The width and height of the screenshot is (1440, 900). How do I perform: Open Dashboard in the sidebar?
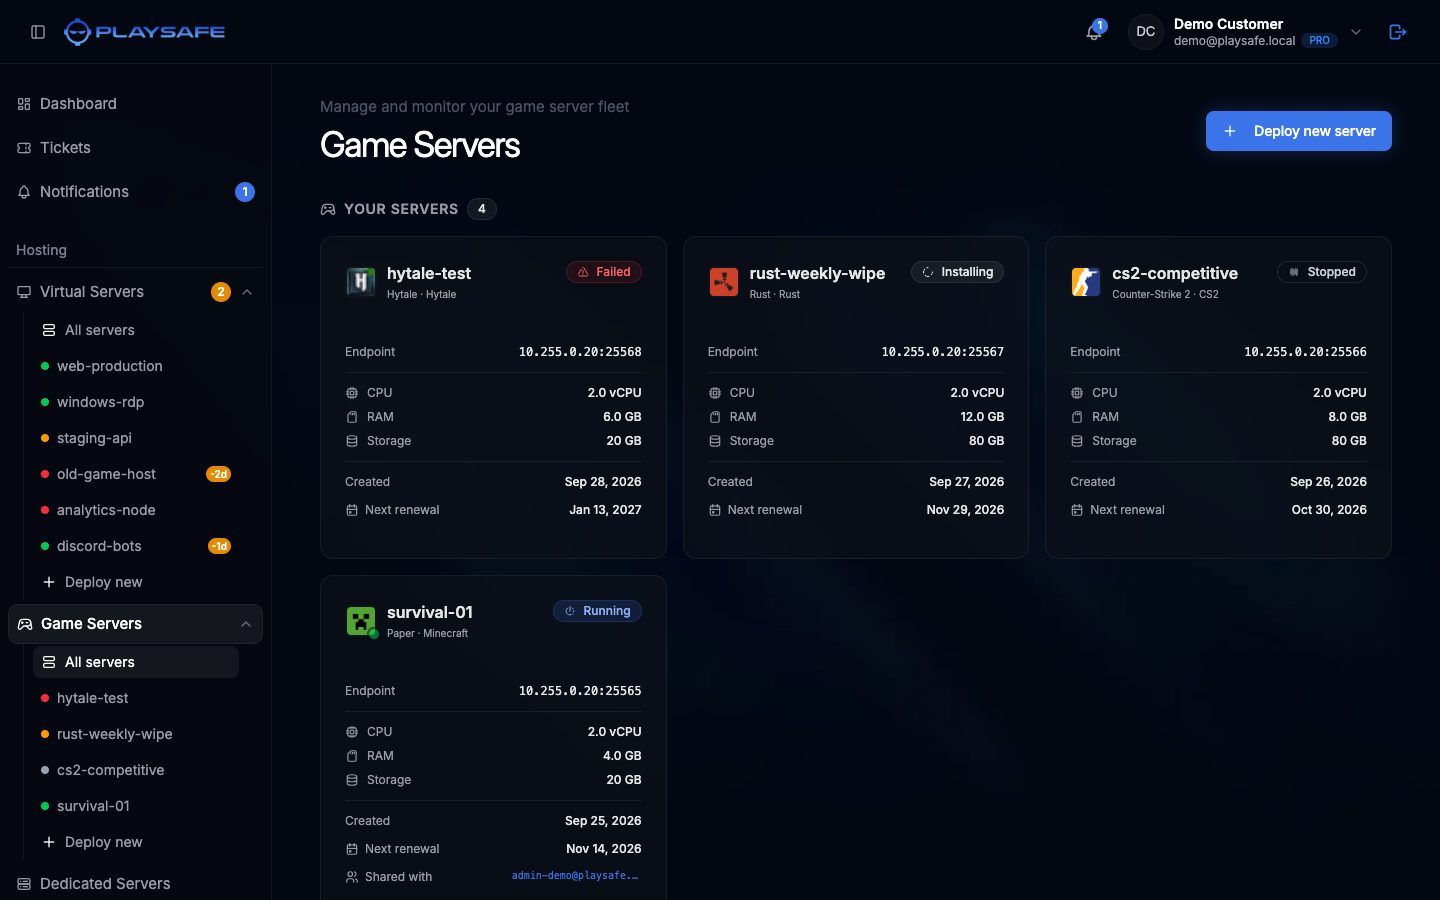135,104
